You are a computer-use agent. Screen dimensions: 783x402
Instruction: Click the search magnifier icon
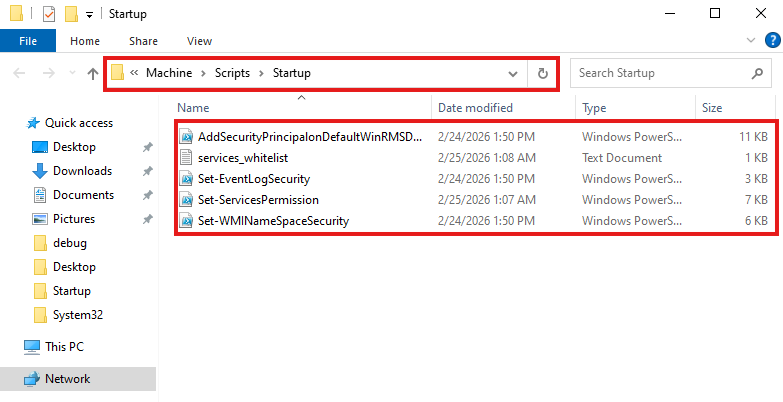coord(757,73)
